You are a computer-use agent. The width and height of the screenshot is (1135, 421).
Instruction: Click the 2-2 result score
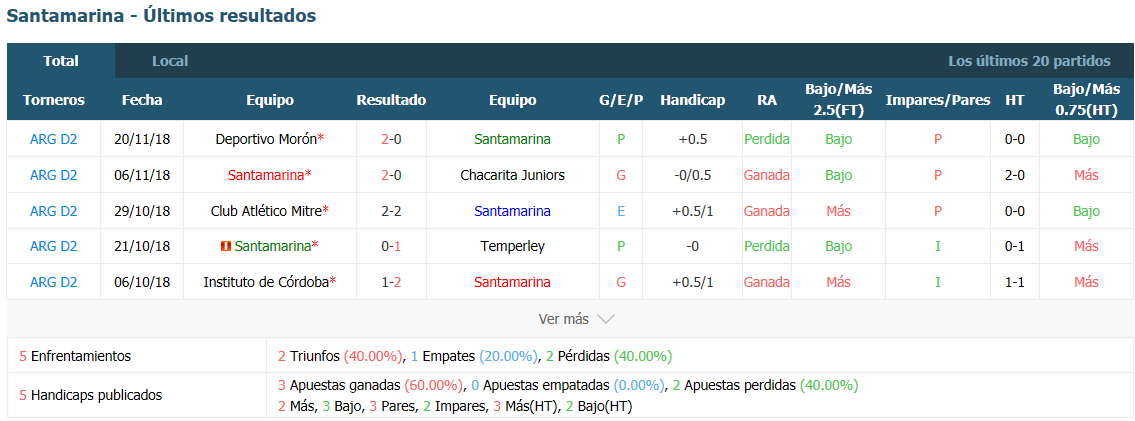(x=391, y=211)
